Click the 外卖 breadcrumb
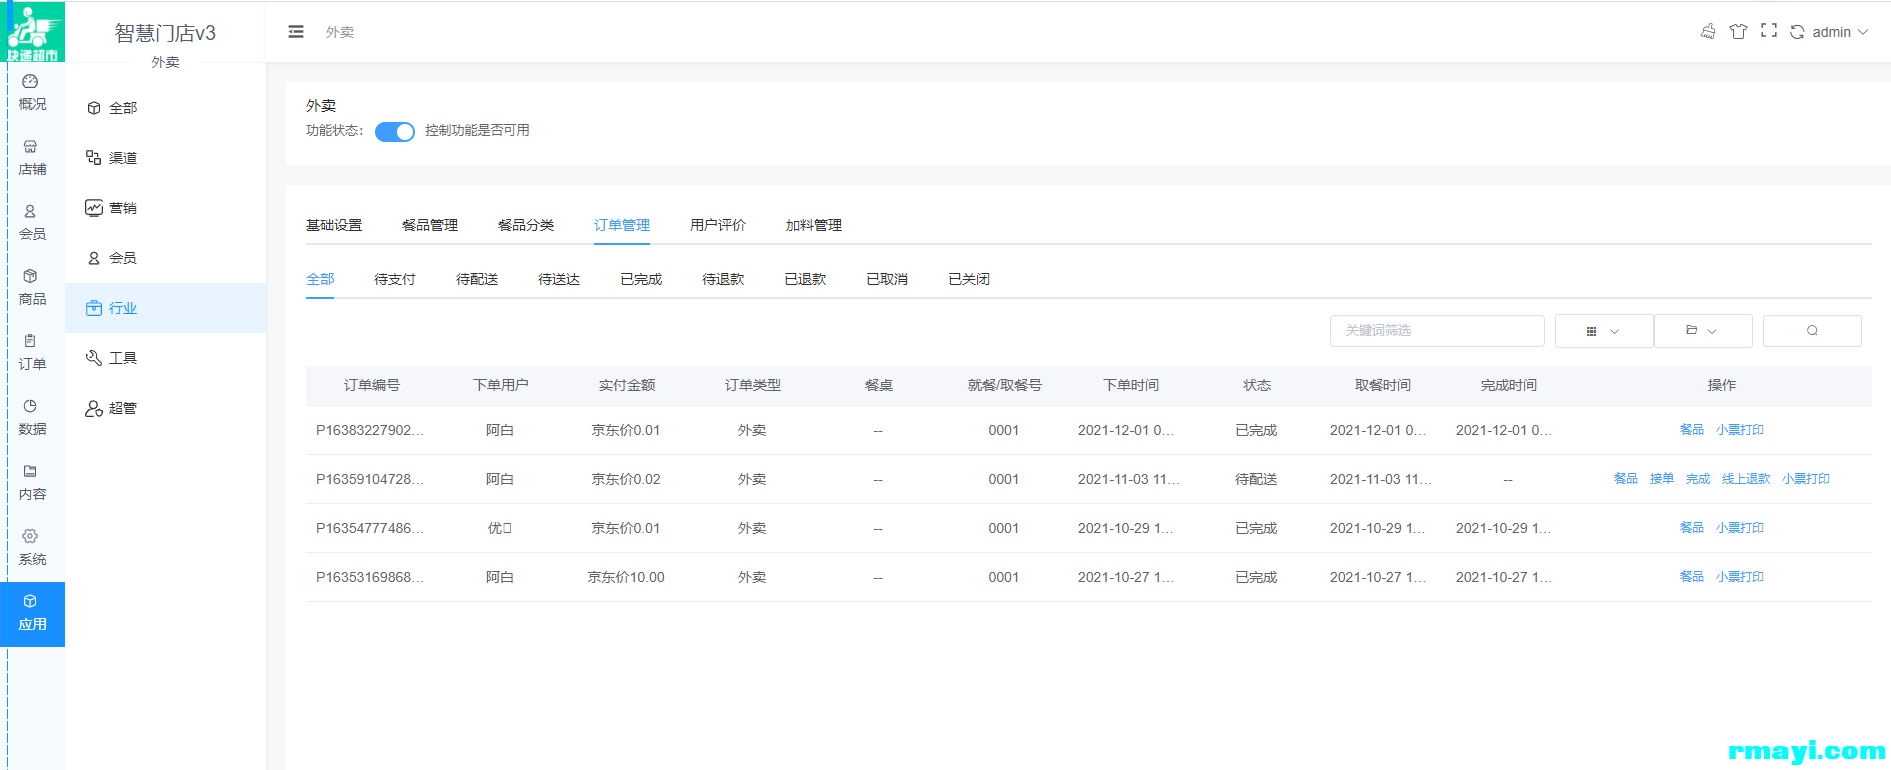The image size is (1891, 770). pos(340,32)
